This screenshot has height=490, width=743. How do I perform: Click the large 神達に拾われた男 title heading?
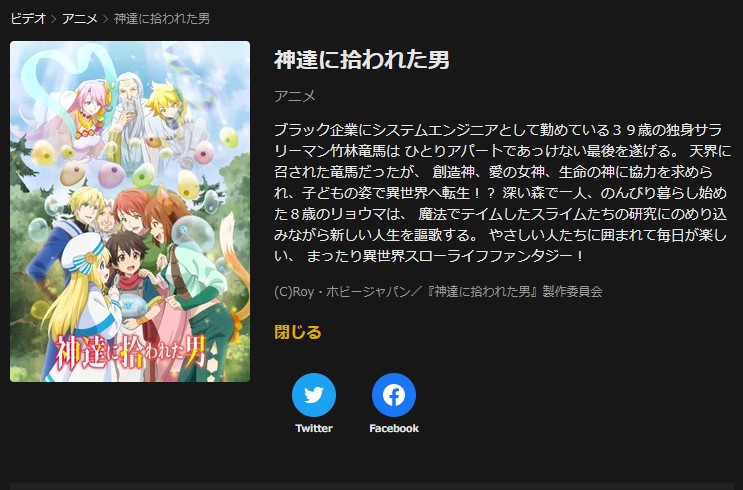[362, 60]
